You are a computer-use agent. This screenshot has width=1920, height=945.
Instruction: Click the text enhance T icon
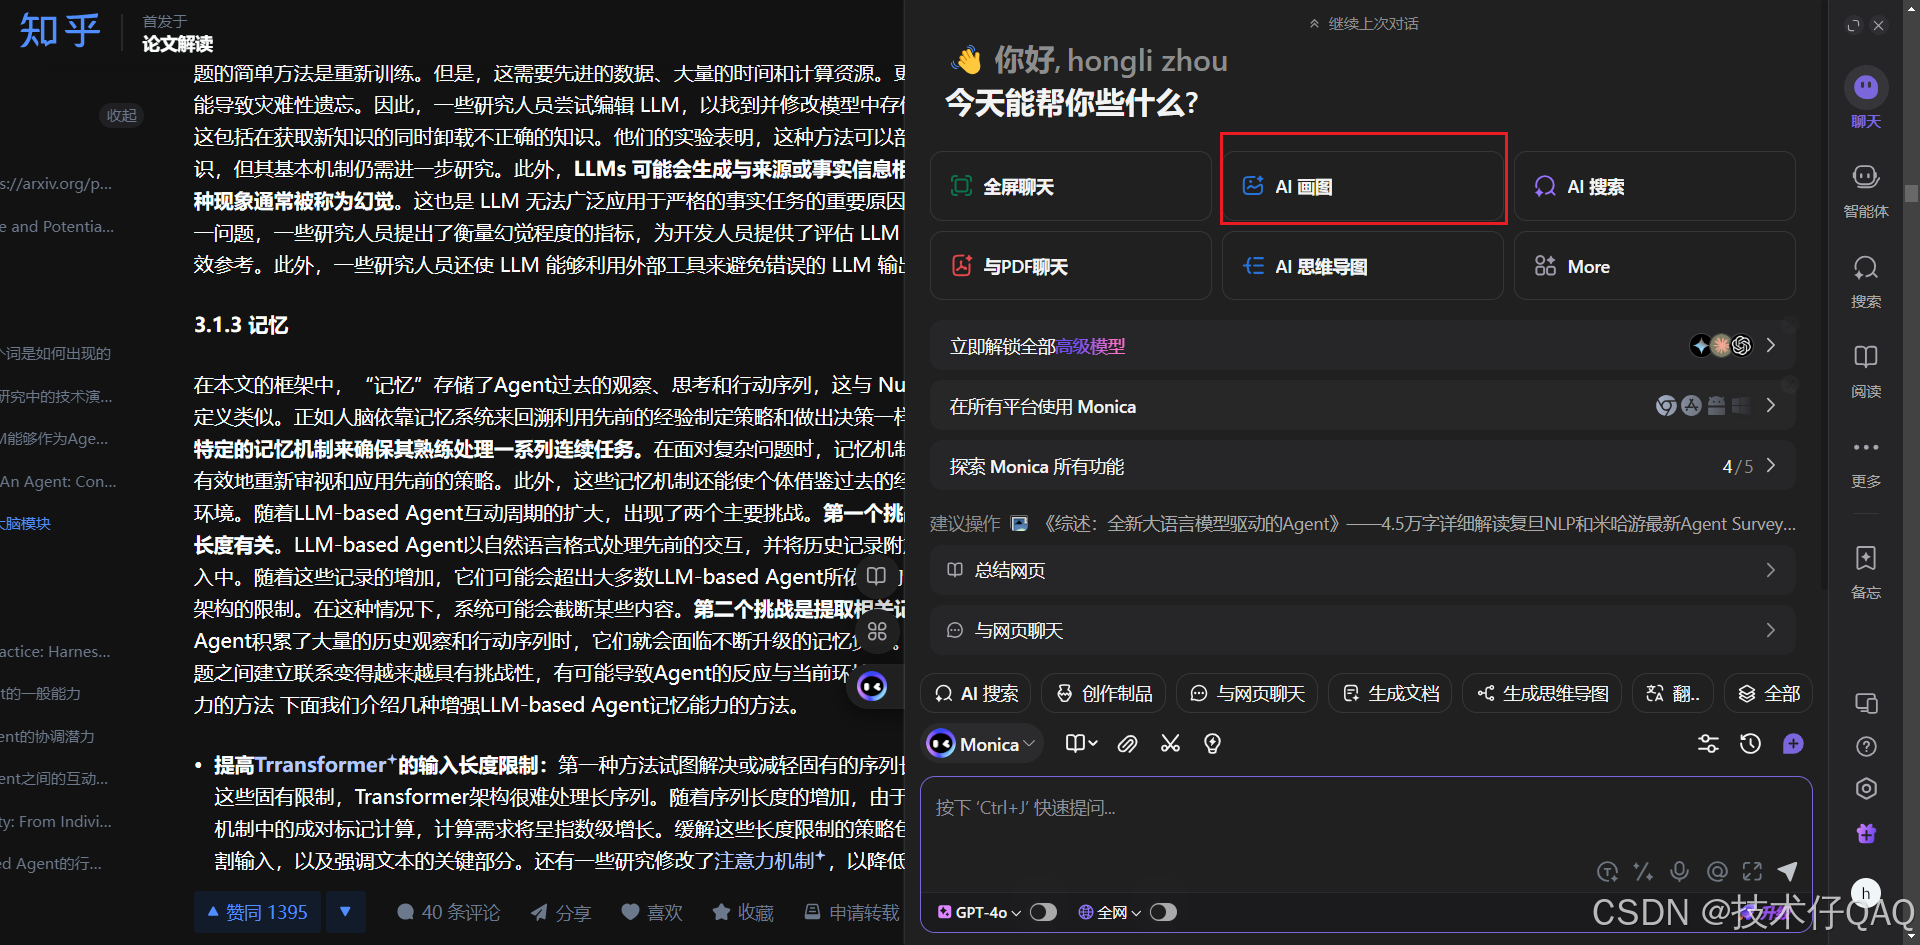tap(1607, 871)
